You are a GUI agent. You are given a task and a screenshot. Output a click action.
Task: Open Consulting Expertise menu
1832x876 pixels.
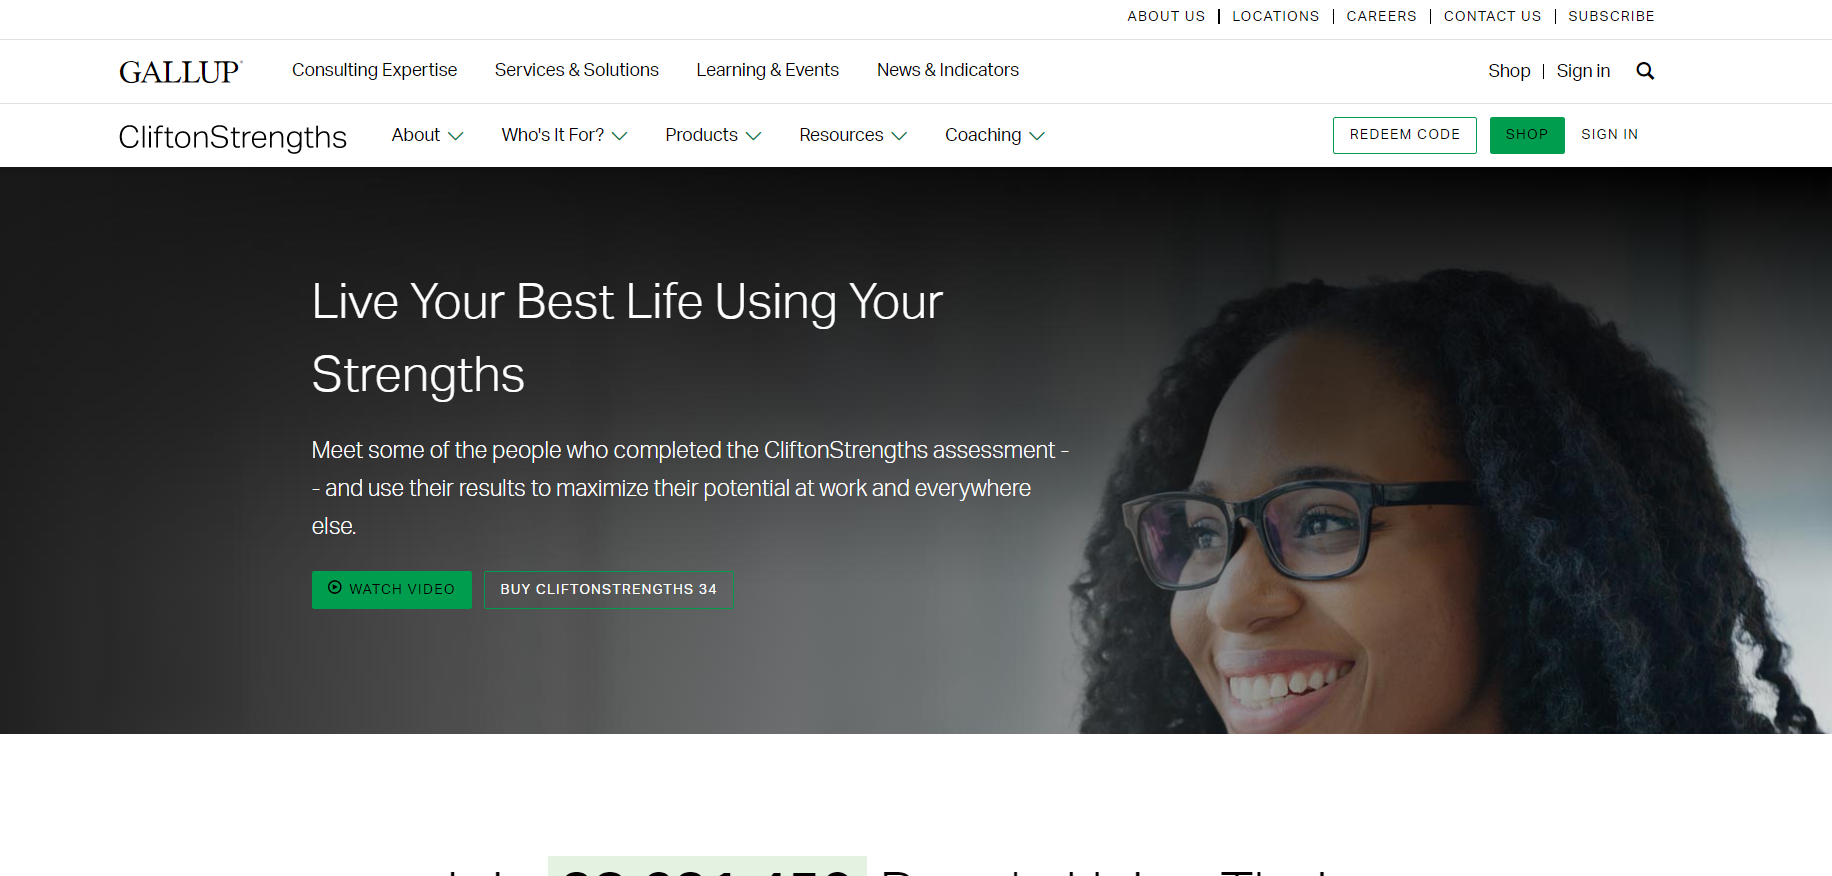(374, 70)
